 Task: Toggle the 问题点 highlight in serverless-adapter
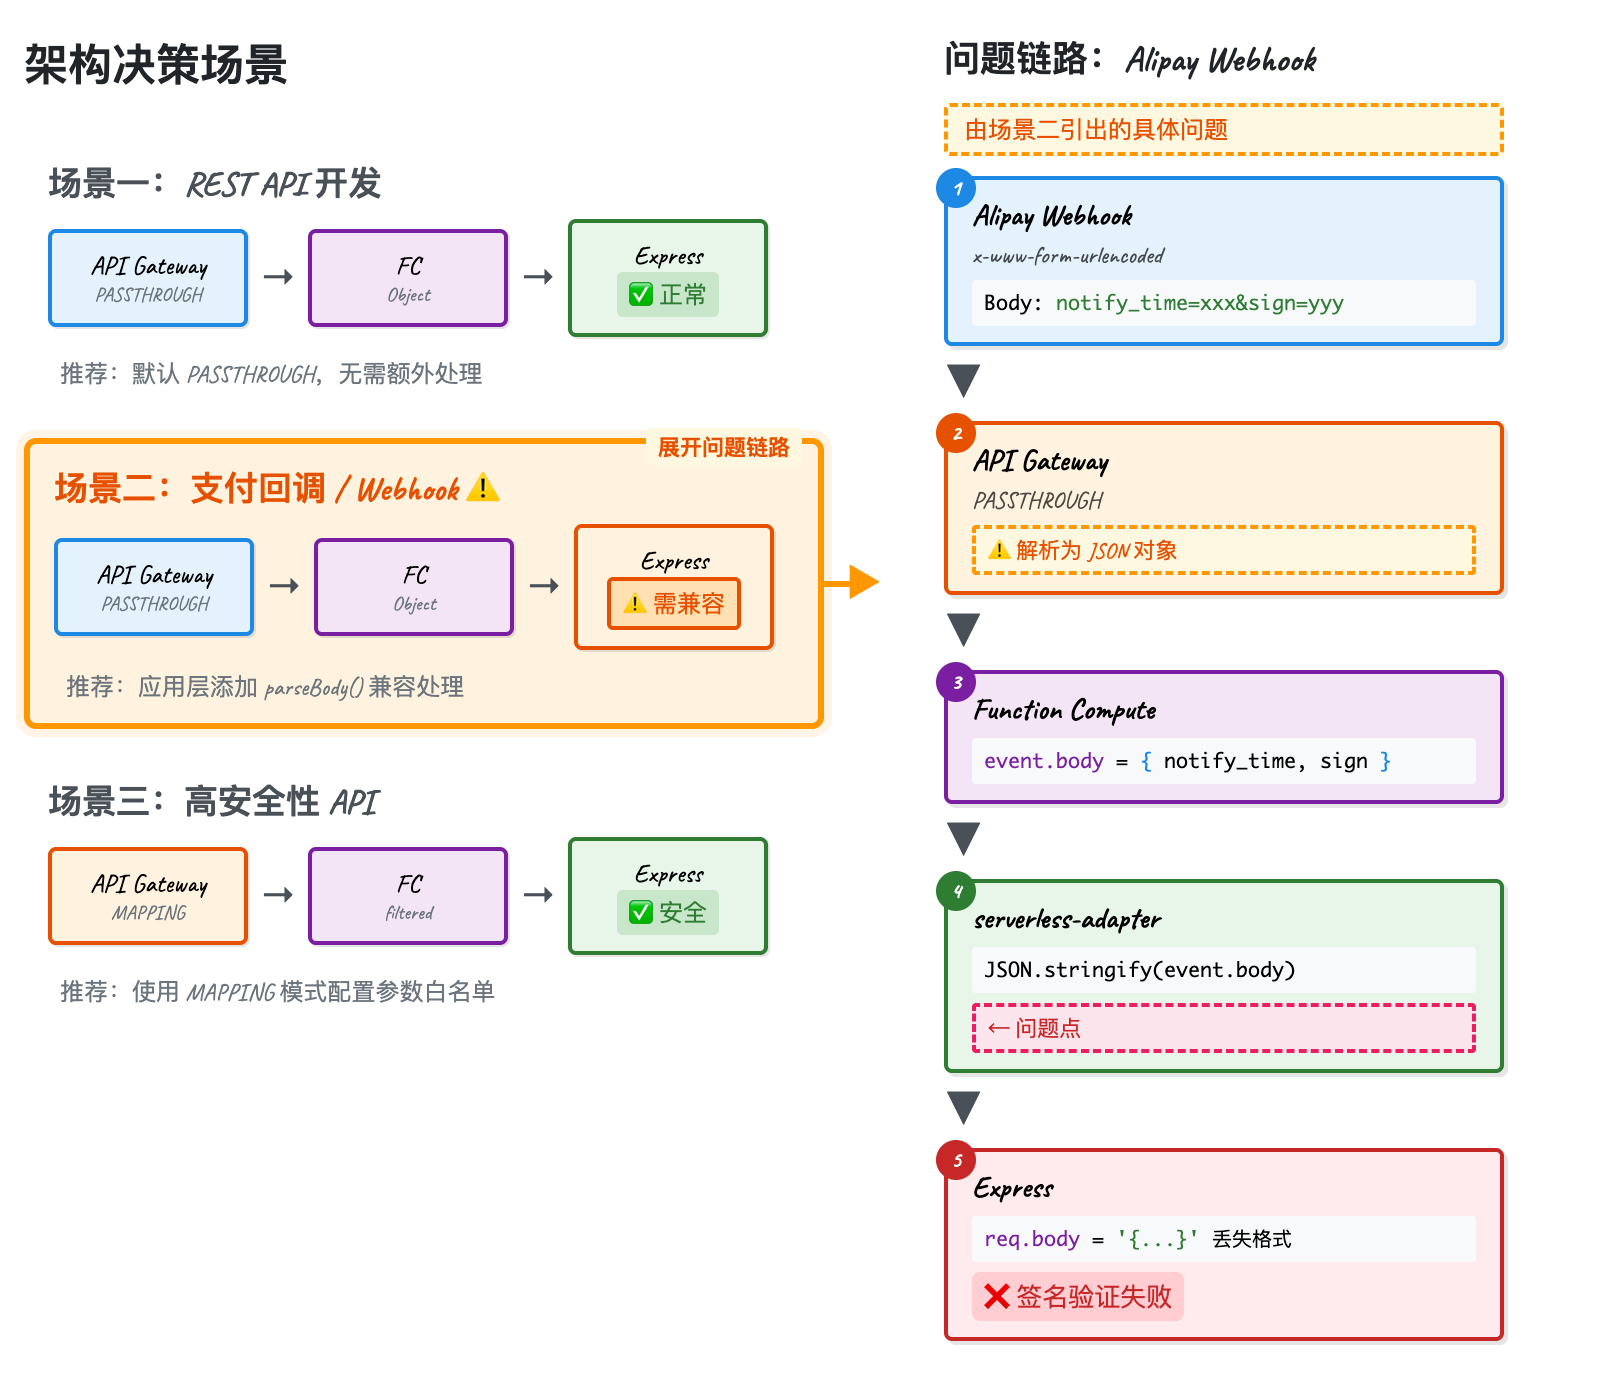point(1223,1028)
